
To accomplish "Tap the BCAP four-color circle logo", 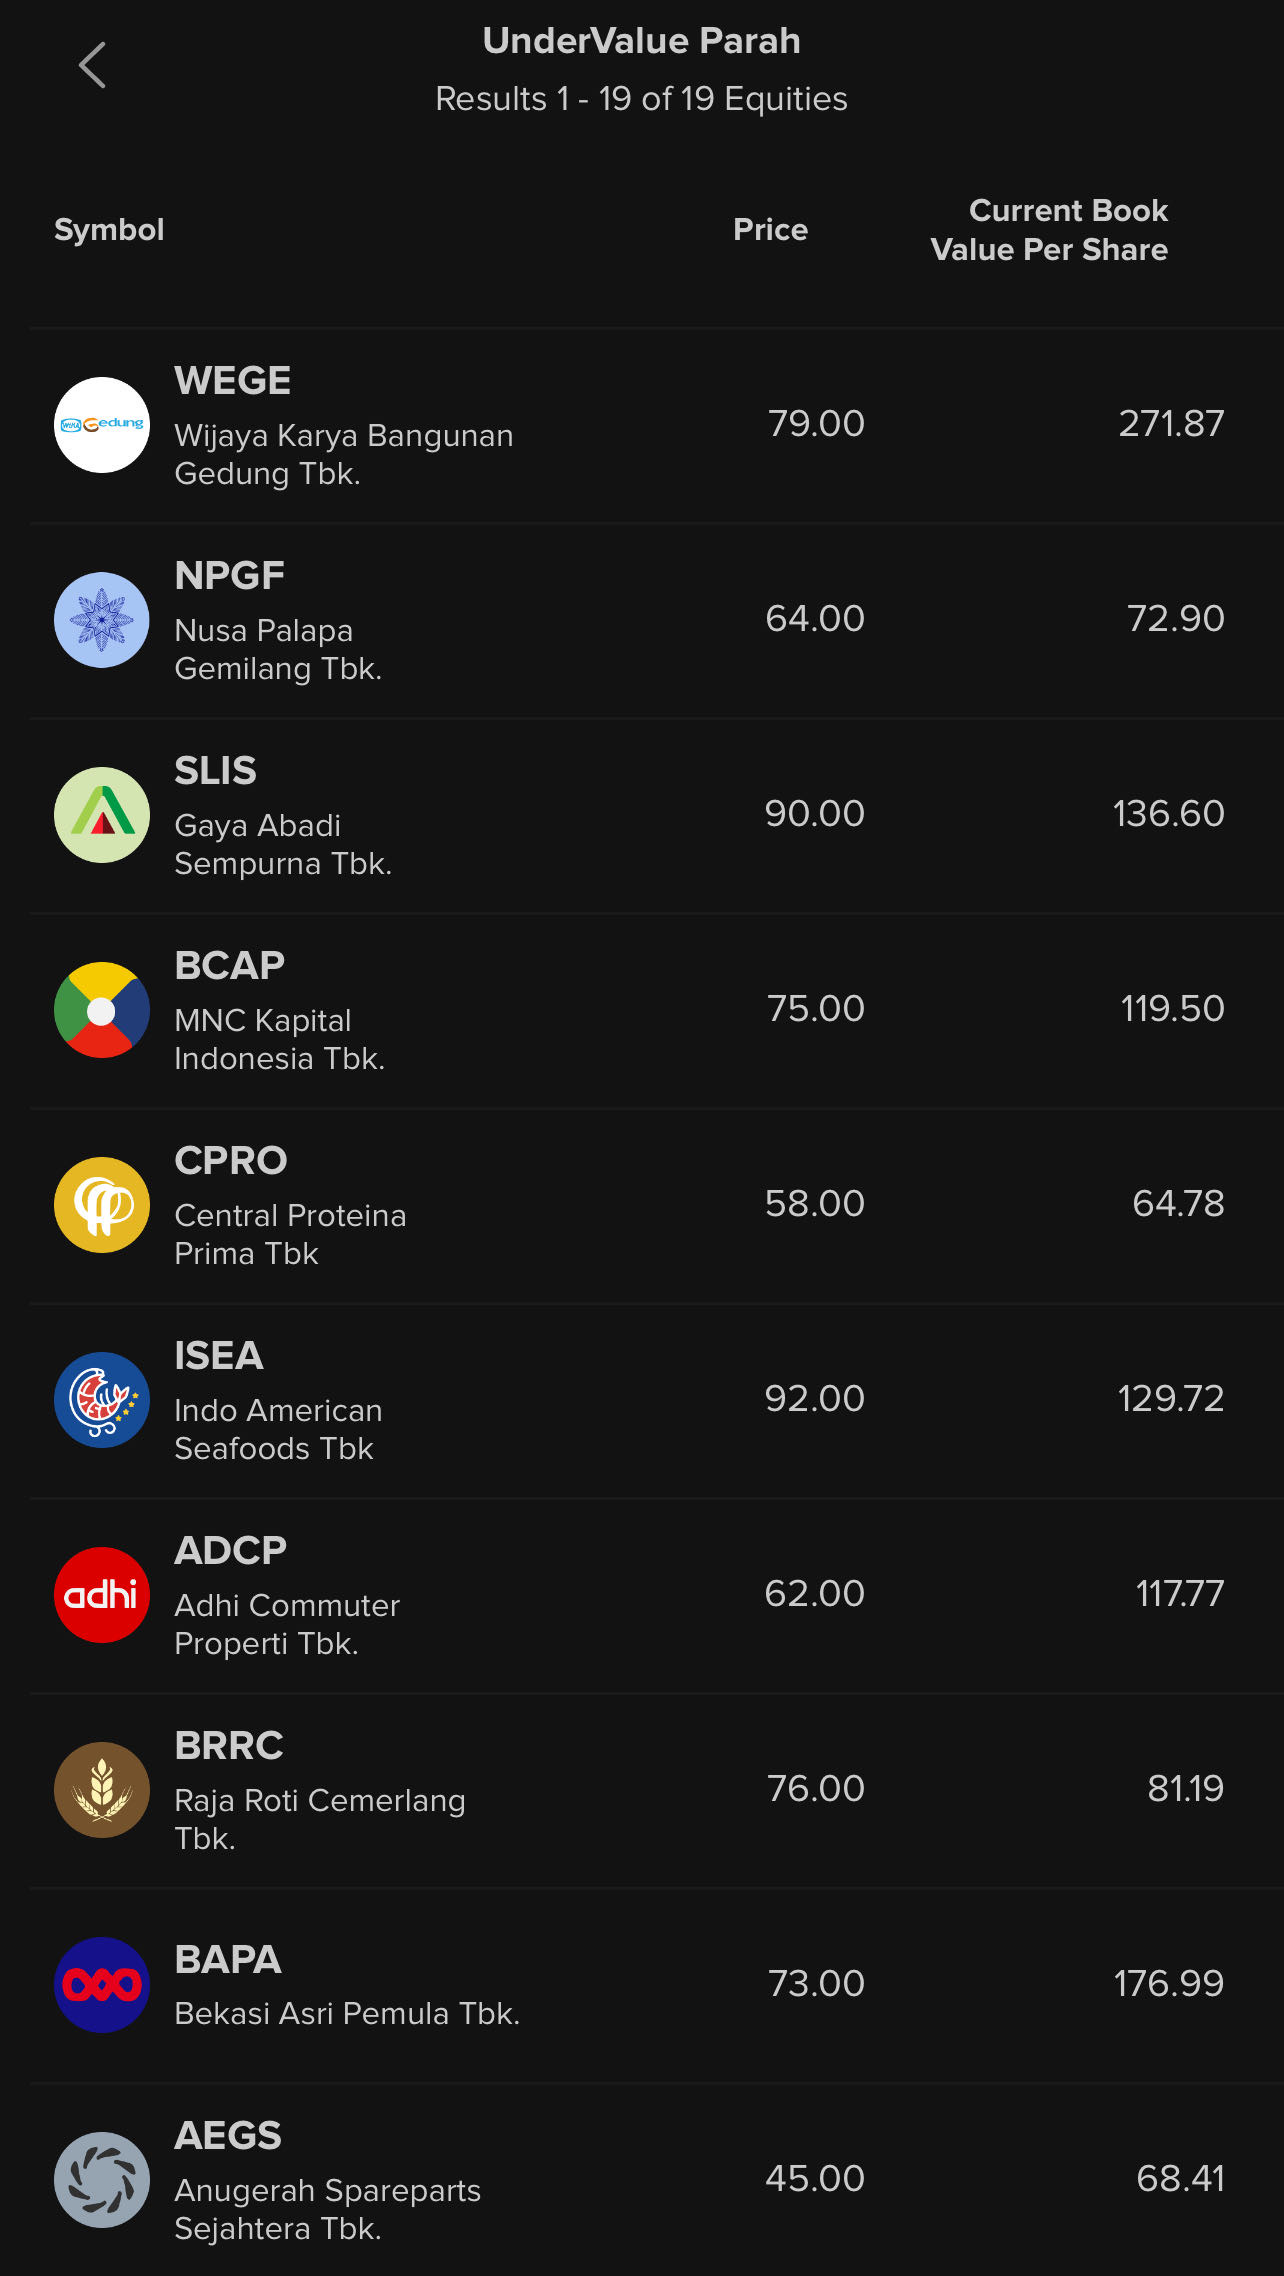I will (102, 1010).
